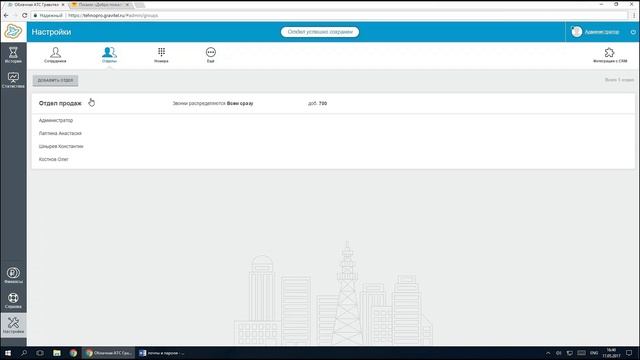Image resolution: width=640 pixels, height=360 pixels.
Task: Select employee Костиков Олег in the list
Action: [53, 159]
